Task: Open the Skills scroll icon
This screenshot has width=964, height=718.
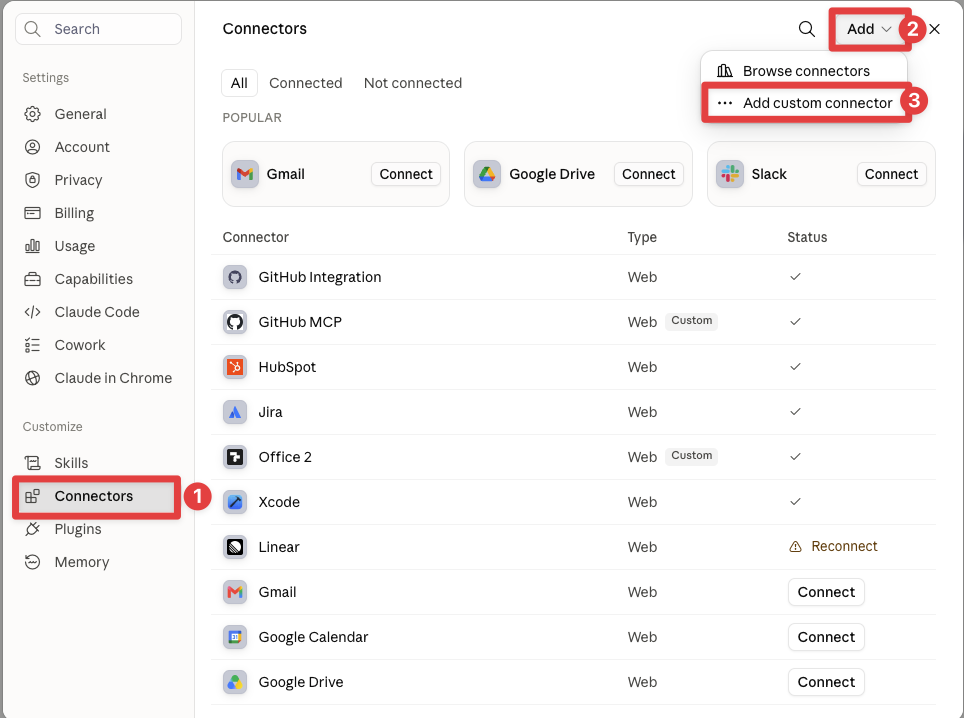Action: point(33,463)
